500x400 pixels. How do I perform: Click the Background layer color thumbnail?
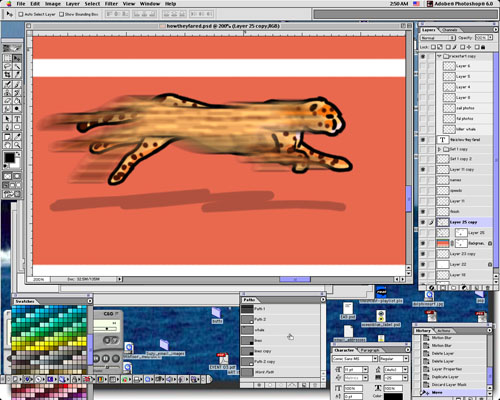tap(443, 243)
